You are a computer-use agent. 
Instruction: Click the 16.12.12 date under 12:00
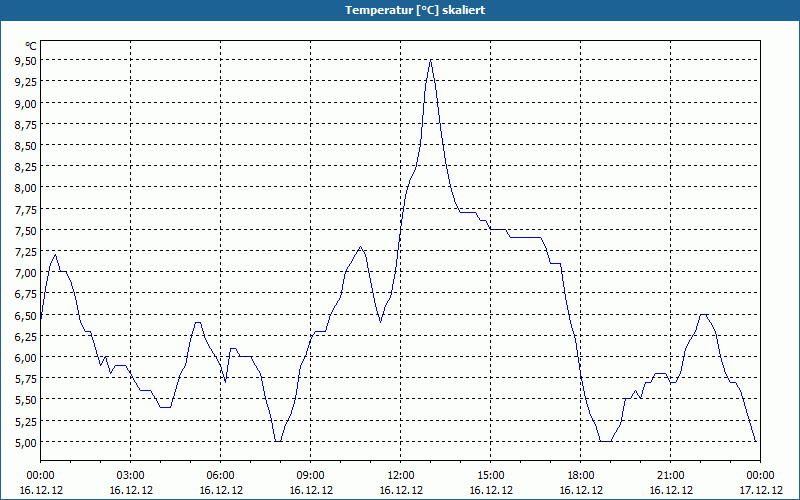click(401, 490)
